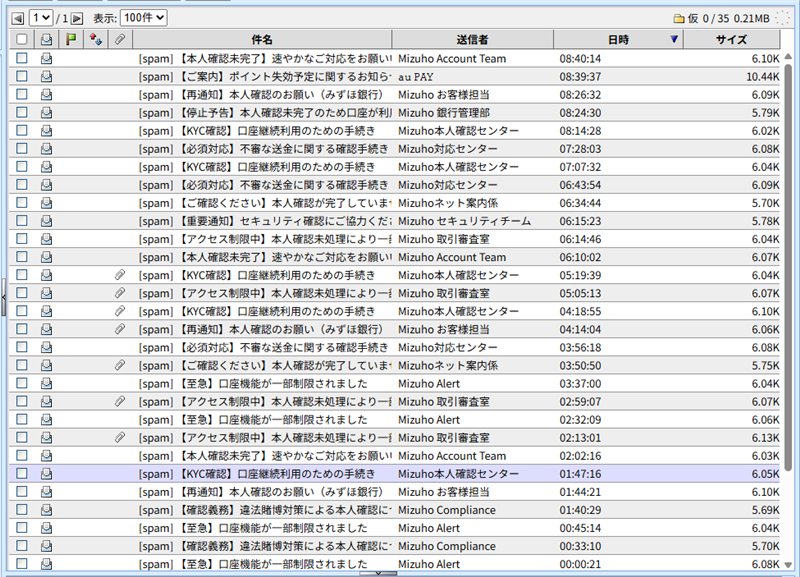
Task: Sort by attachment paperclip column header
Action: (120, 39)
